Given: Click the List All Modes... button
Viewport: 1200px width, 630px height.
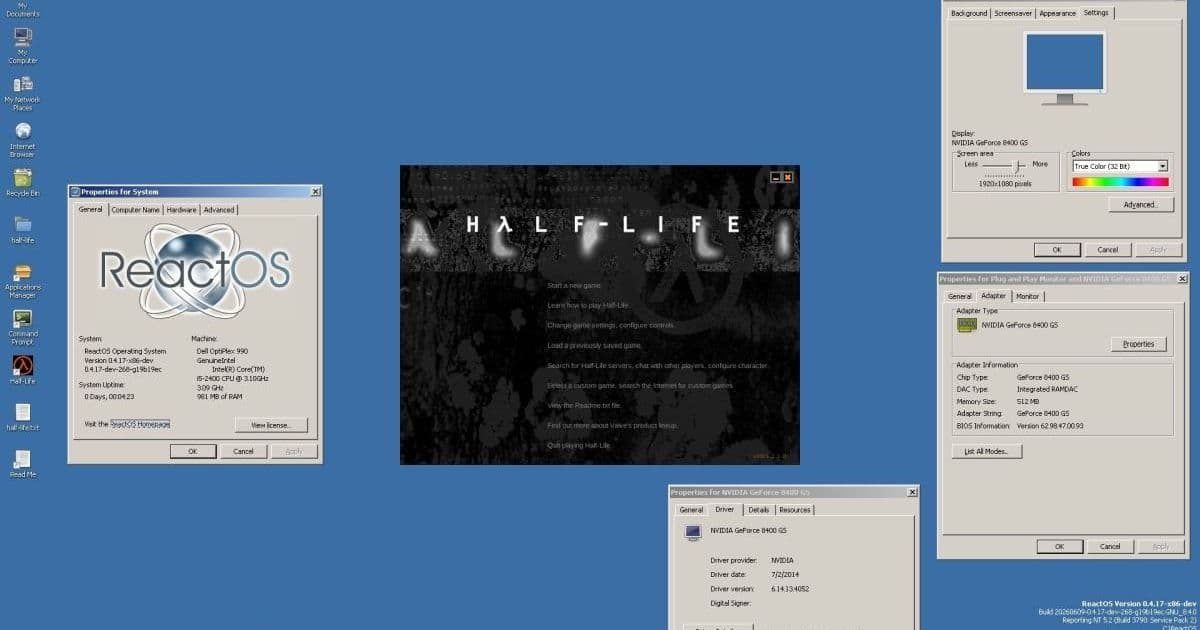Looking at the screenshot, I should (986, 451).
